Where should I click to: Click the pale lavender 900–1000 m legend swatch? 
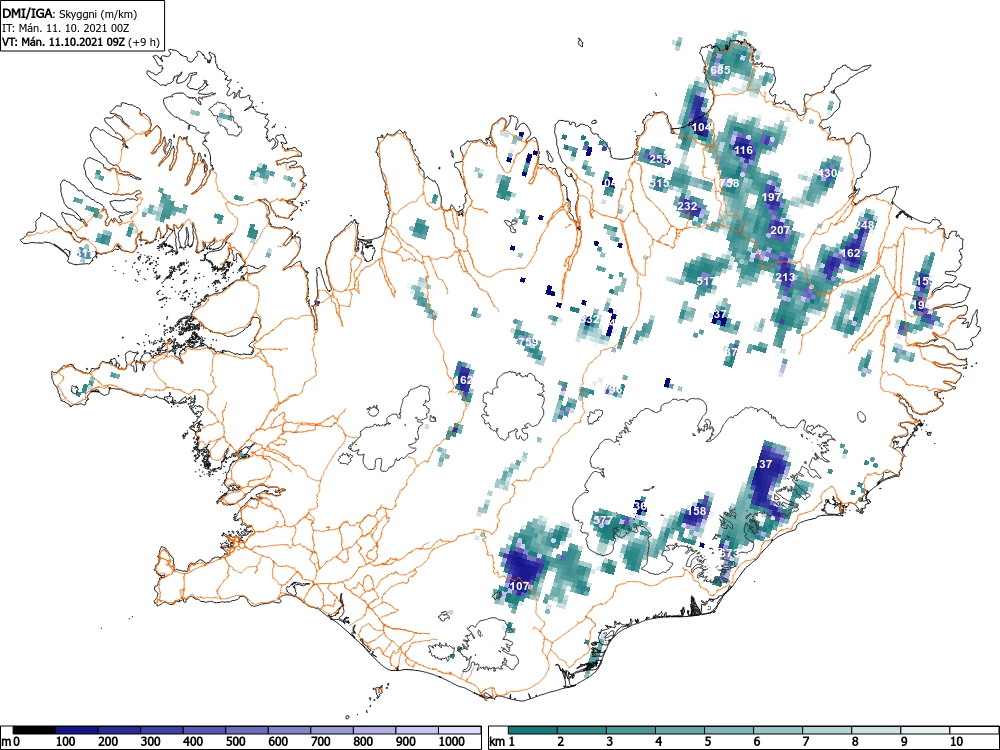click(x=417, y=730)
